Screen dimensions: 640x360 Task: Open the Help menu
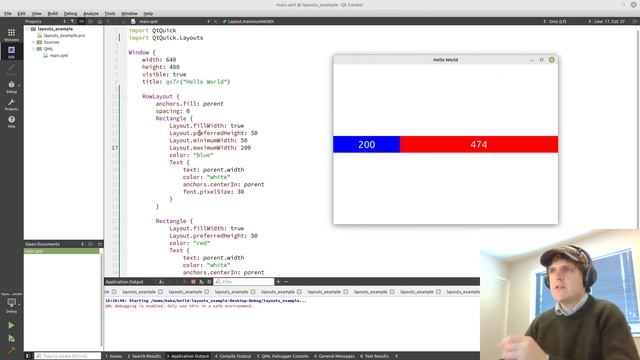pyautogui.click(x=148, y=13)
